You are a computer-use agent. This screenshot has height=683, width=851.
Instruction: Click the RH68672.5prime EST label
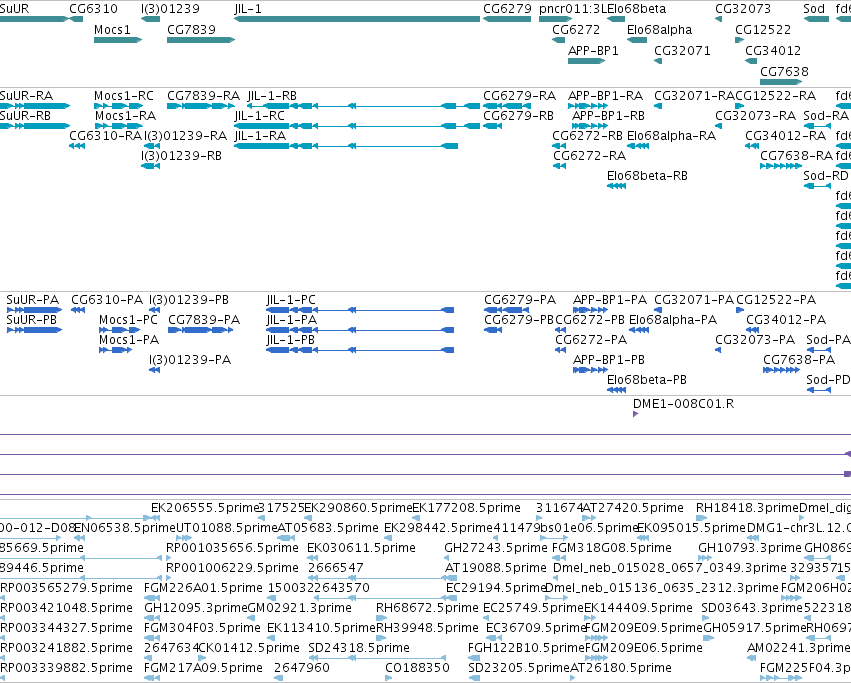point(427,608)
